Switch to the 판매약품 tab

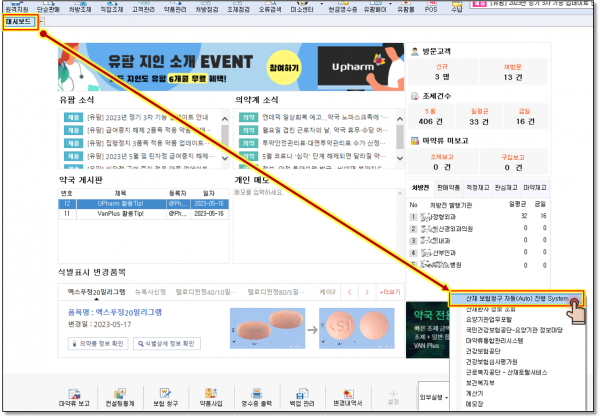pos(447,187)
